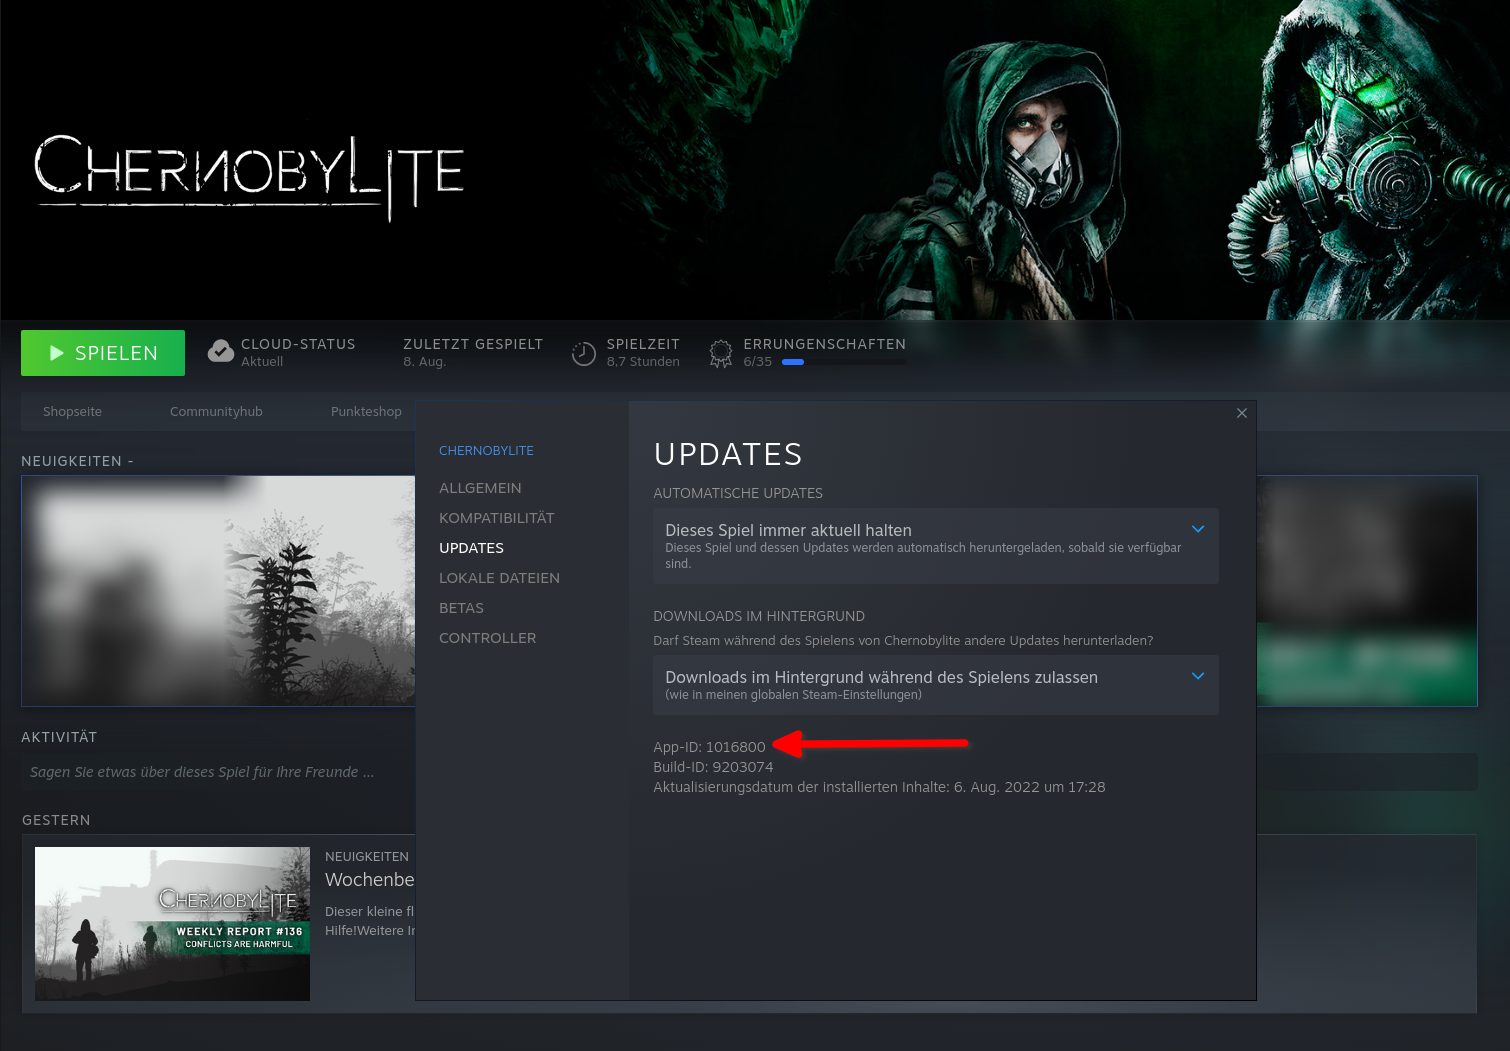This screenshot has height=1051, width=1510.
Task: Select CONTROLLER in properties sidebar
Action: [487, 638]
